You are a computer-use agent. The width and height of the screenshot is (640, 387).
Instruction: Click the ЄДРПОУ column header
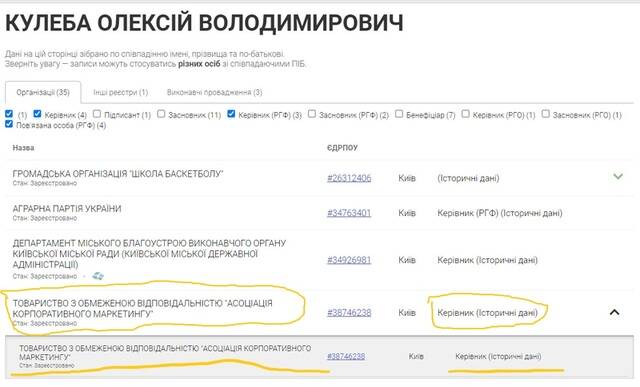[342, 148]
